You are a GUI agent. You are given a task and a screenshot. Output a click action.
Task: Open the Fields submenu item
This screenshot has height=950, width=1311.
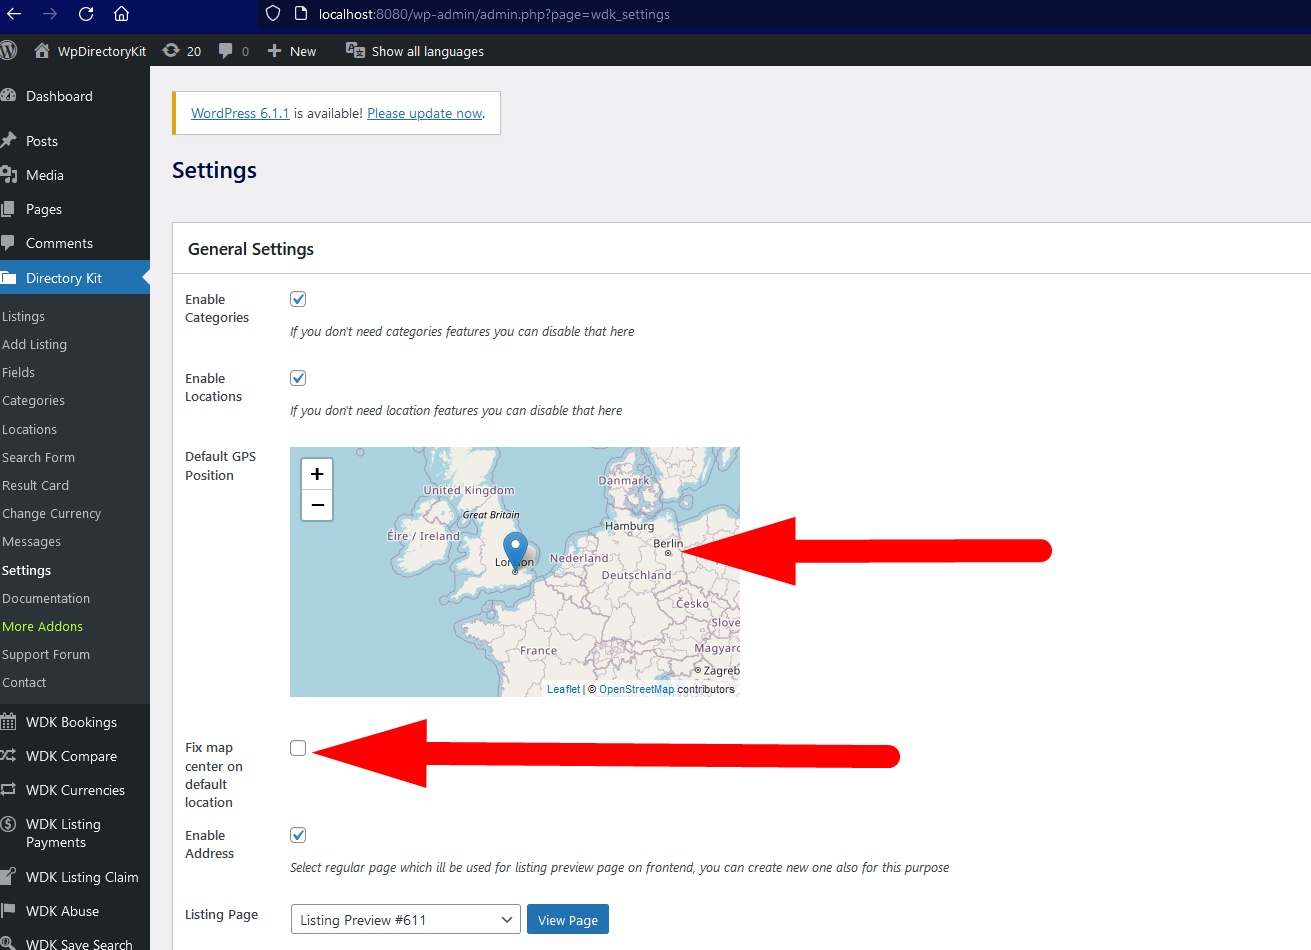pos(18,372)
